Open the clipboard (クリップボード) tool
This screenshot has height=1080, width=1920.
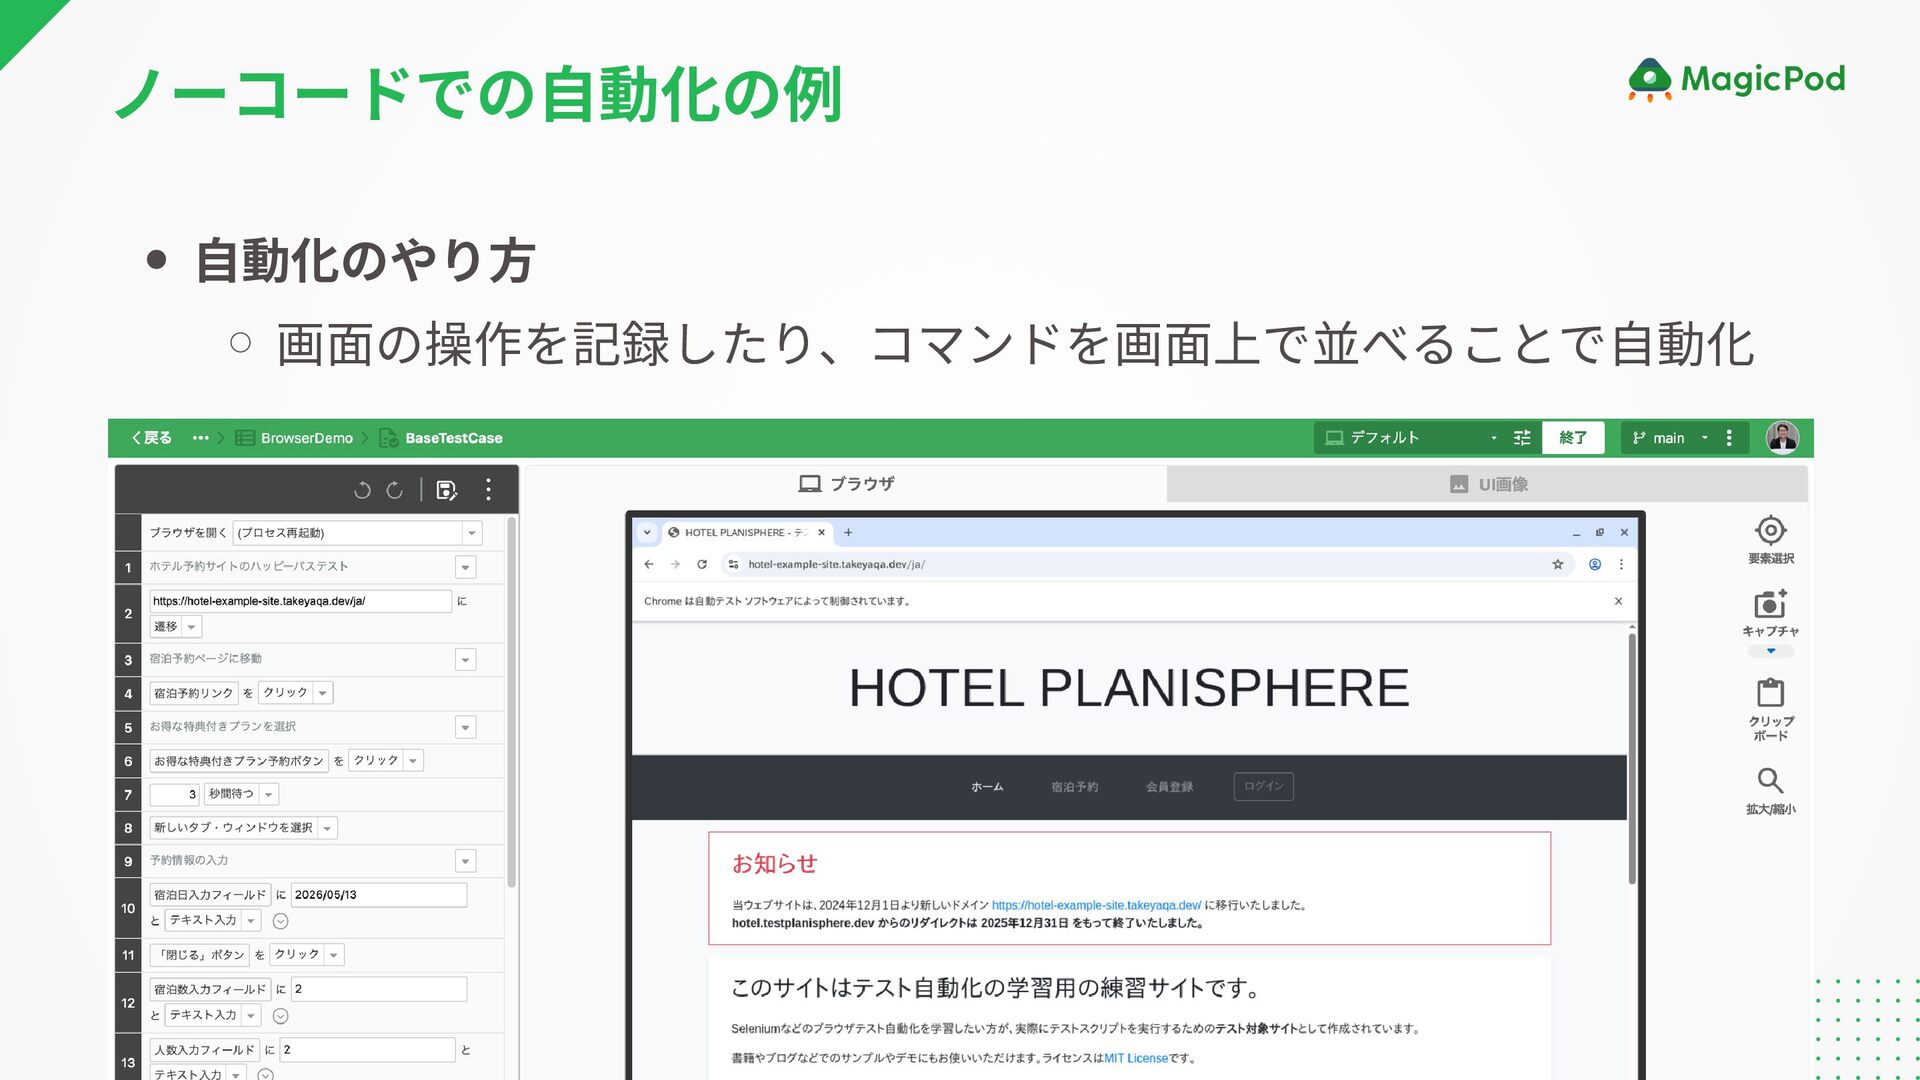click(x=1770, y=692)
